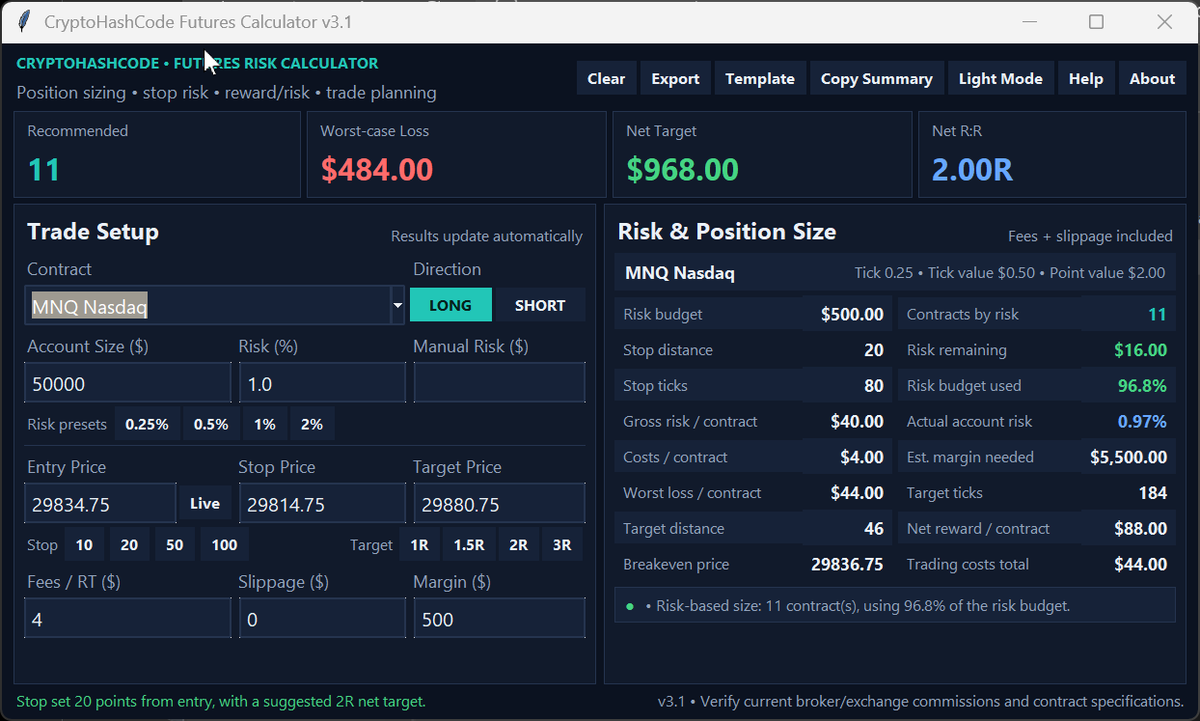Click the Breakeven price value 29836.75
This screenshot has height=721, width=1200.
point(847,564)
